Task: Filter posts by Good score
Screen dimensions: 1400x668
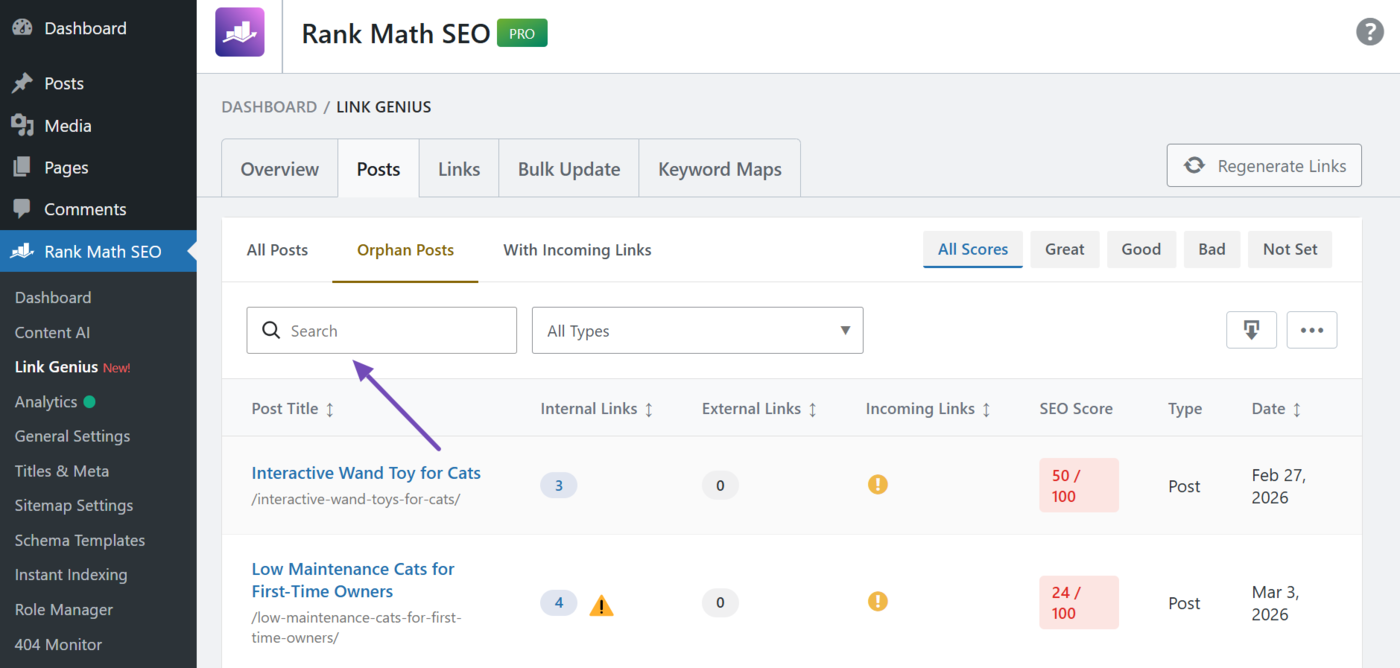Action: 1141,249
